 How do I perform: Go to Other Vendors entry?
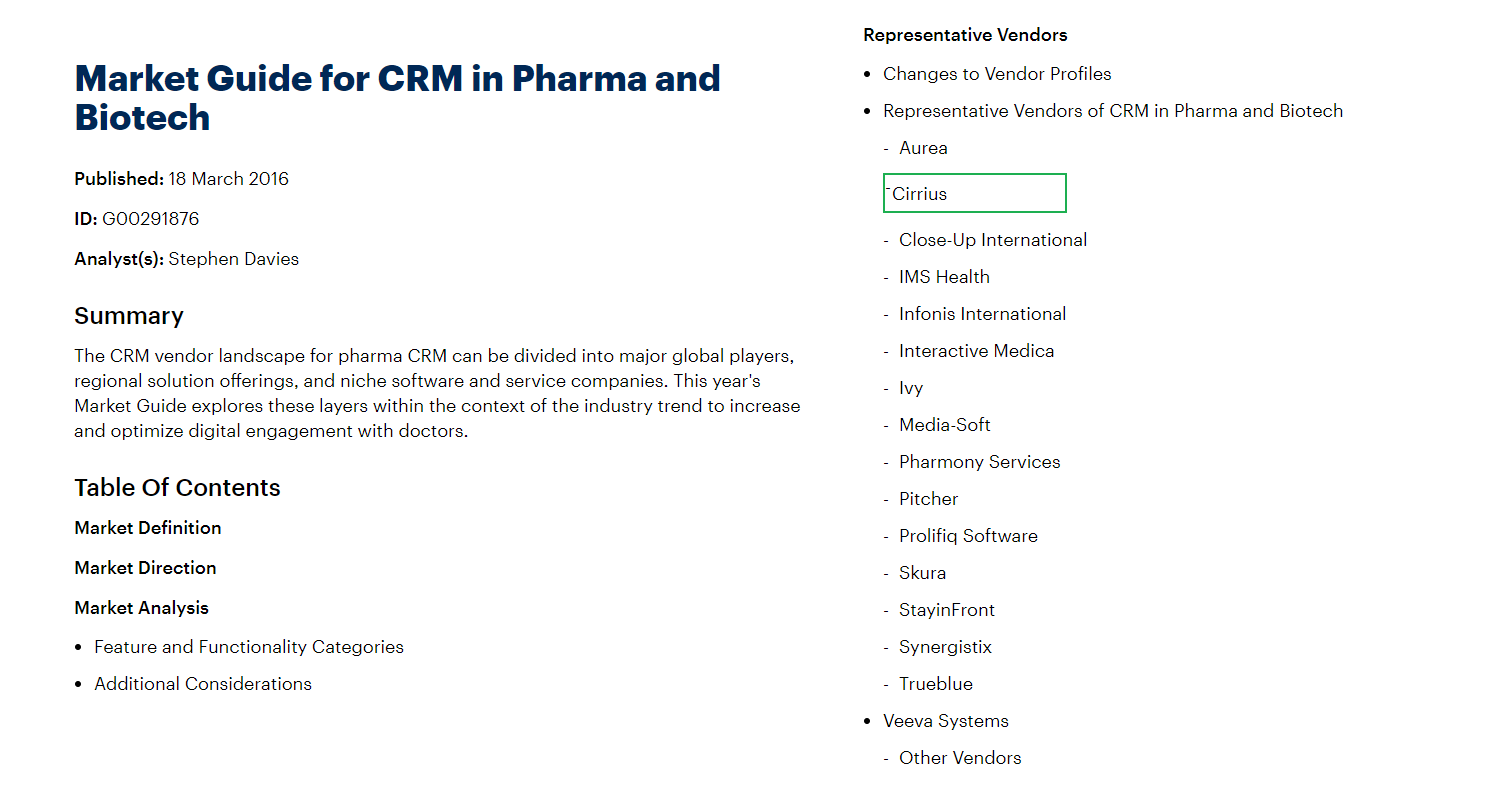click(960, 758)
